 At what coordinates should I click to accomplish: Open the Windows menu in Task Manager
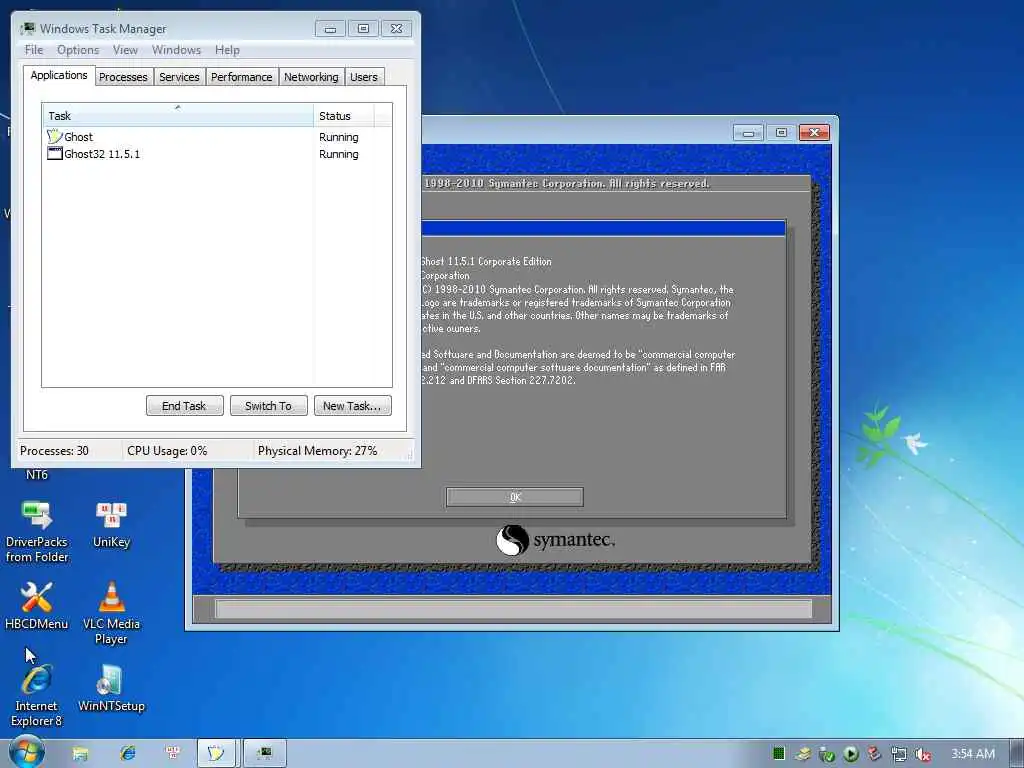pyautogui.click(x=176, y=50)
